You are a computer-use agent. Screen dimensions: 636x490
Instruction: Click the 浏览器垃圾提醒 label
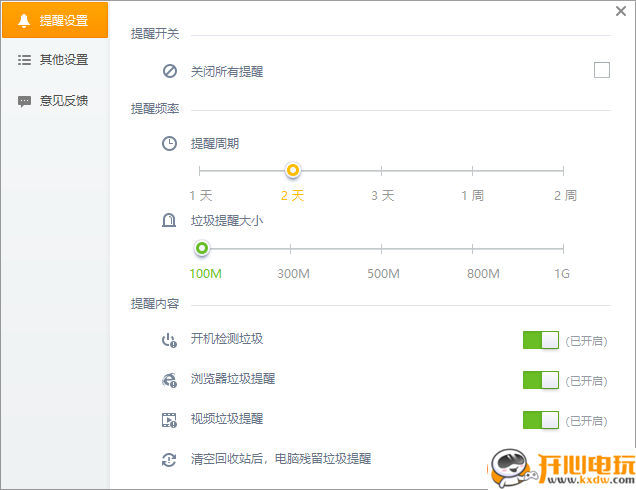[233, 378]
